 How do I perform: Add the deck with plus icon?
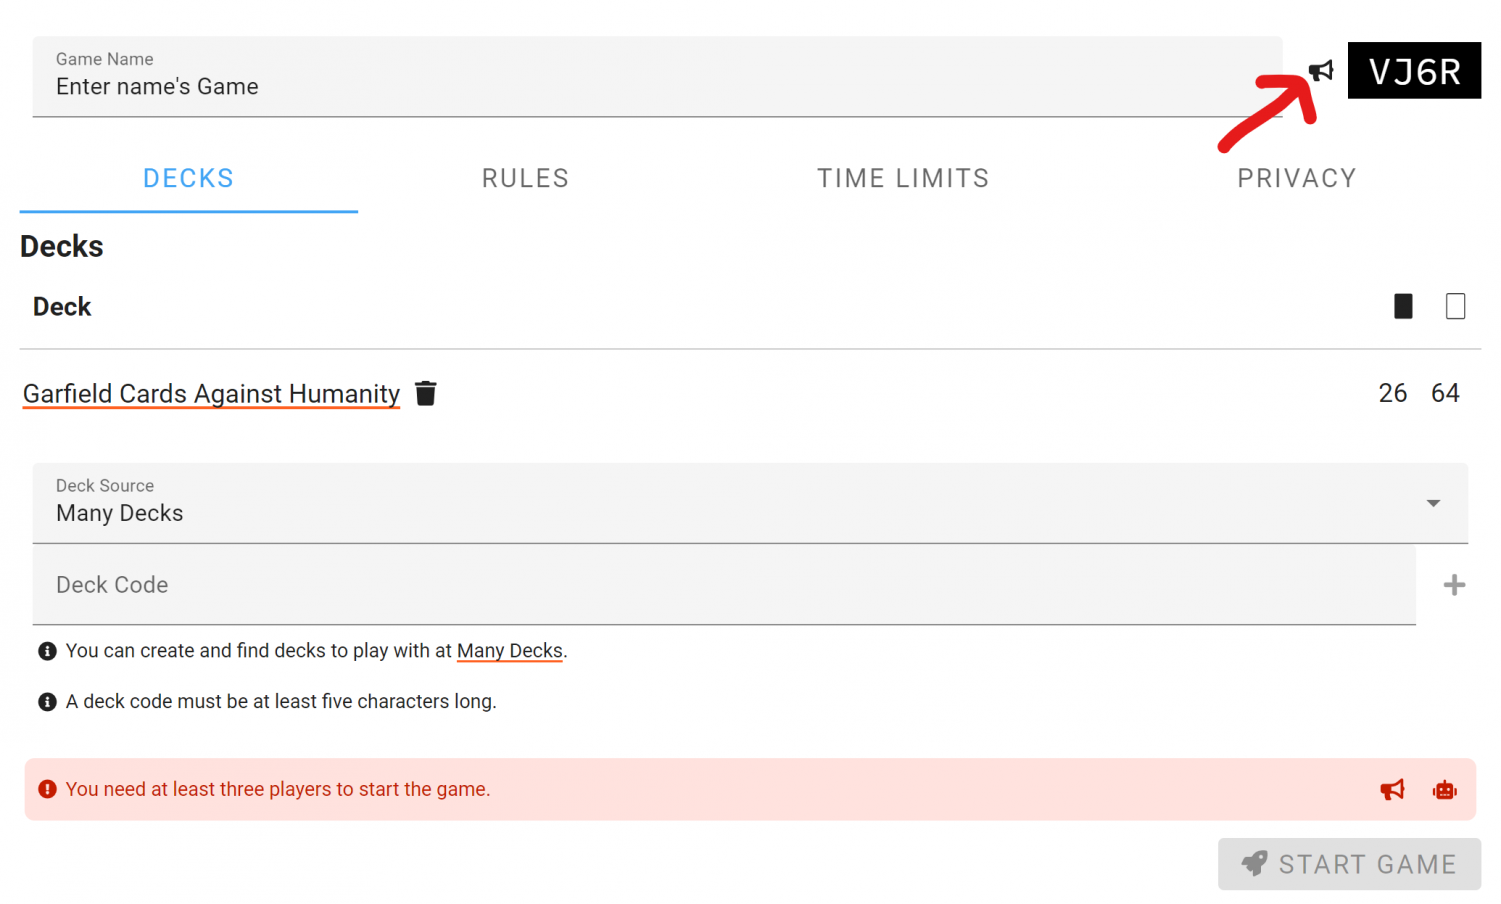coord(1454,585)
